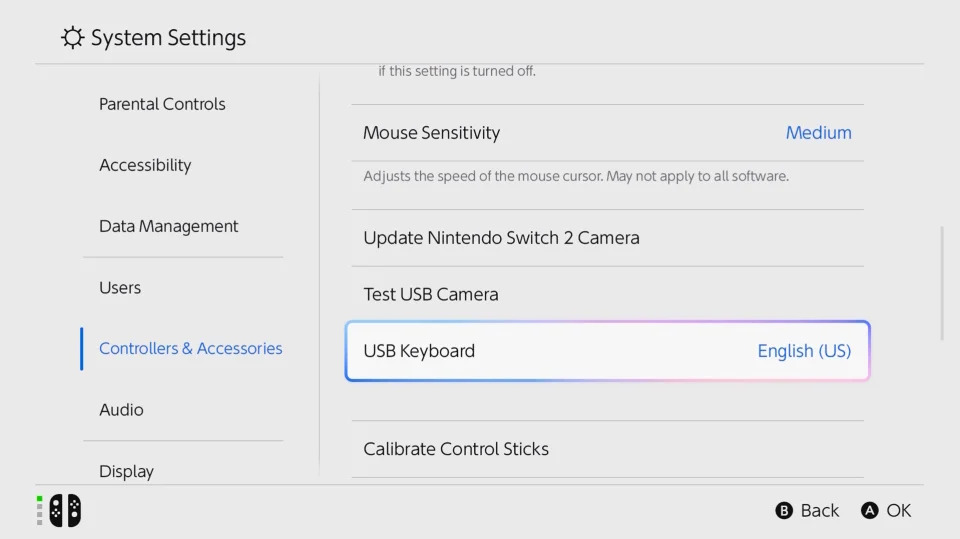
Task: Open the Mouse Sensitivity option
Action: 431,133
